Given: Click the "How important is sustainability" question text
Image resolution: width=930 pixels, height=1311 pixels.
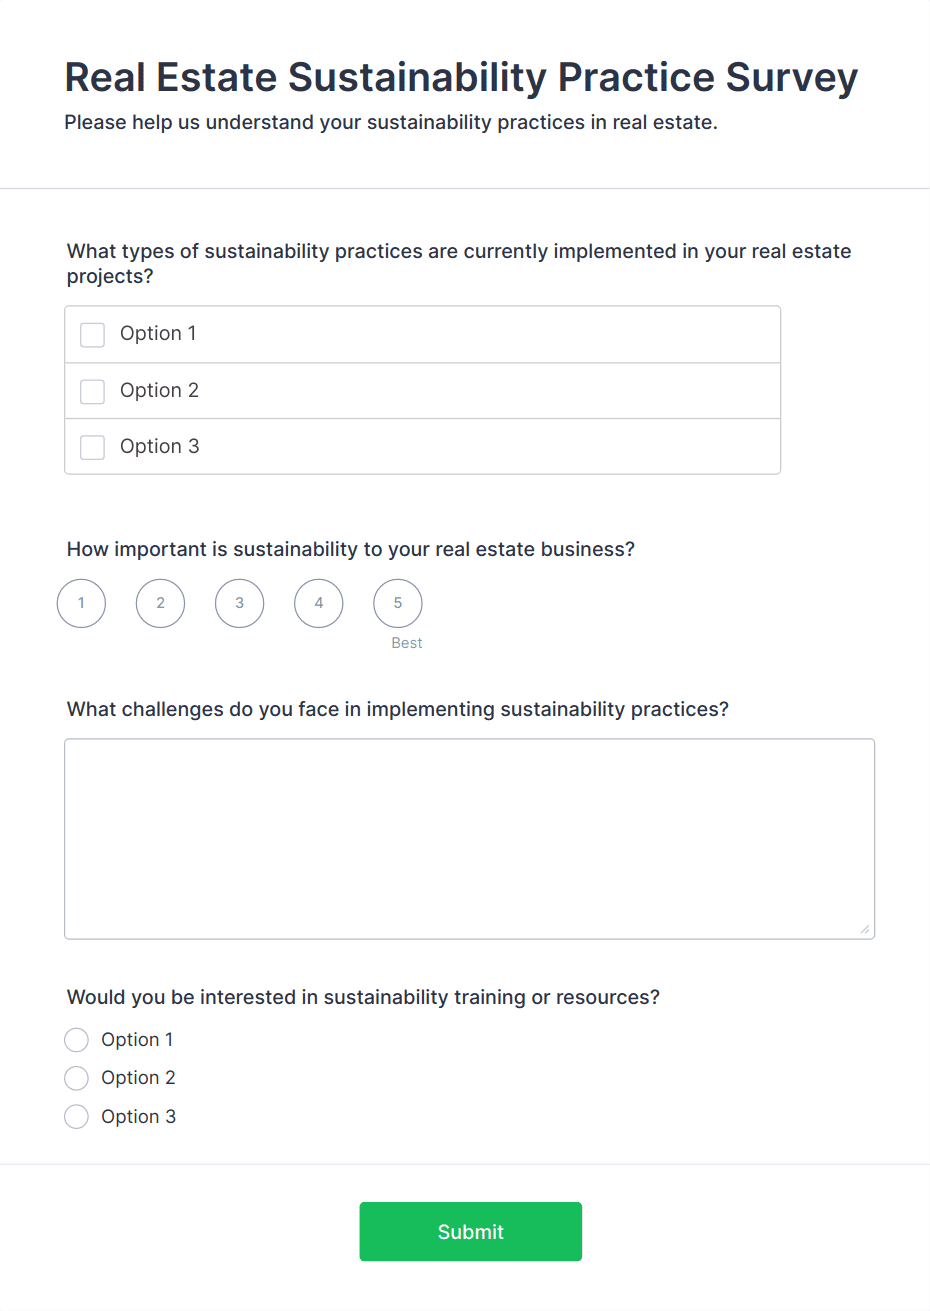Looking at the screenshot, I should 350,549.
